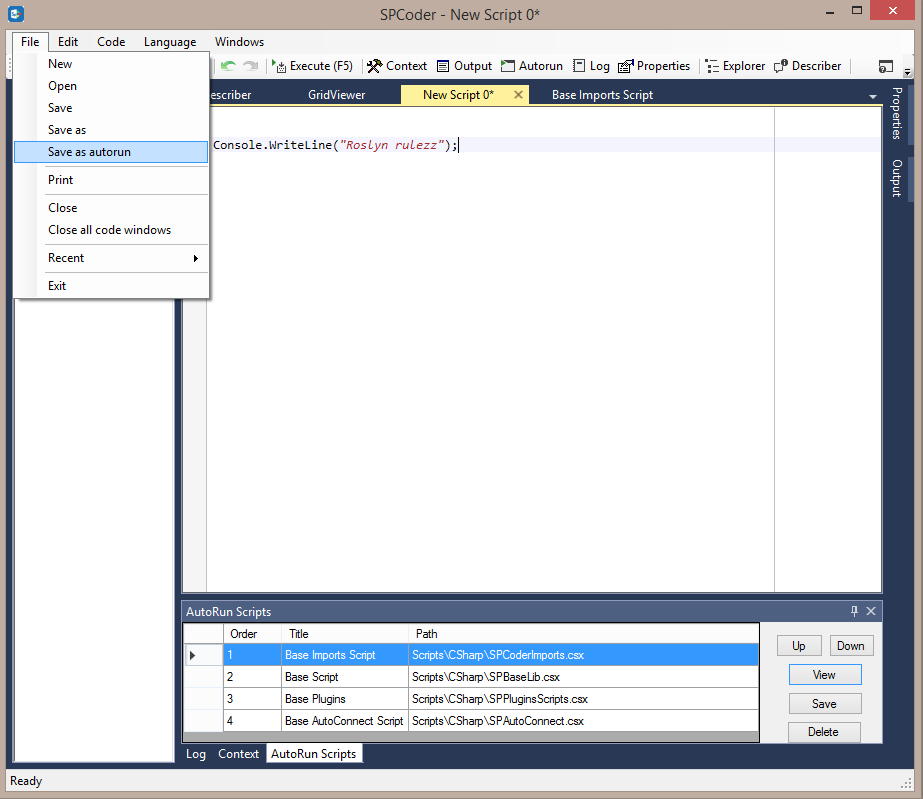Close the AutoRun Scripts panel
The width and height of the screenshot is (923, 799).
(871, 611)
